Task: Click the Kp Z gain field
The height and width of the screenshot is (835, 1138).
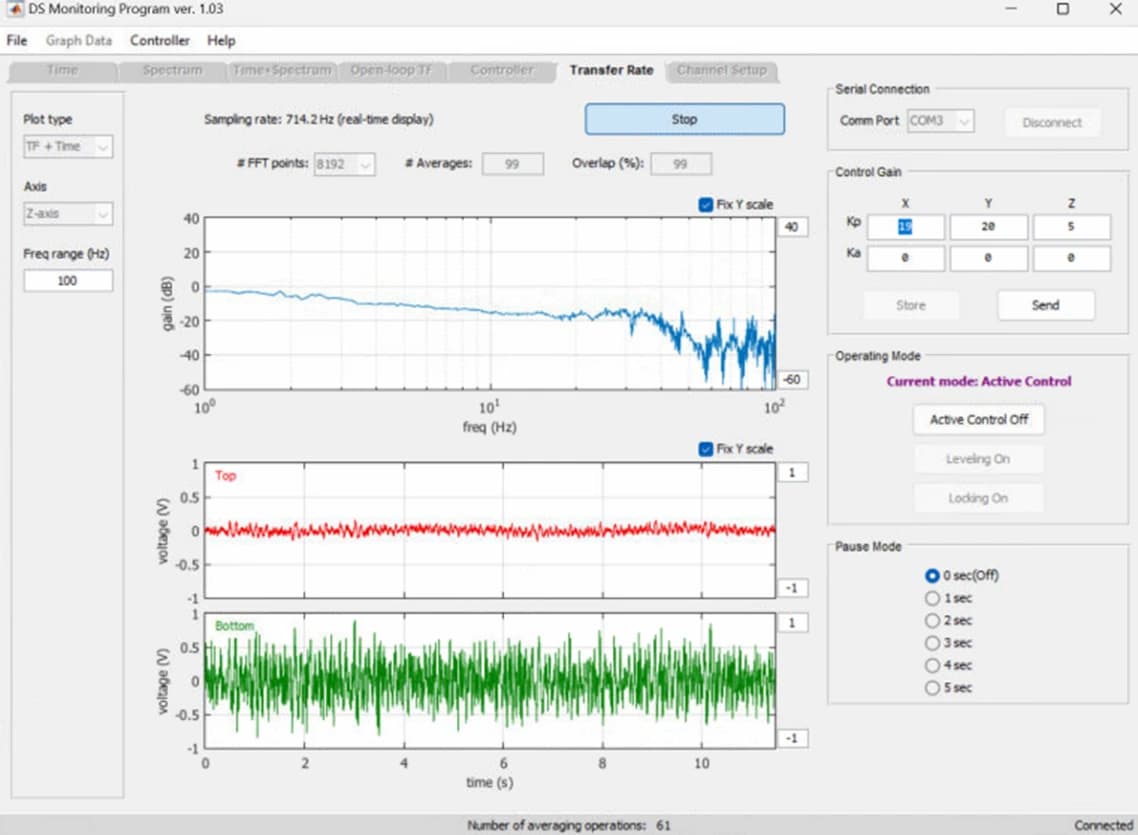Action: pyautogui.click(x=1071, y=227)
